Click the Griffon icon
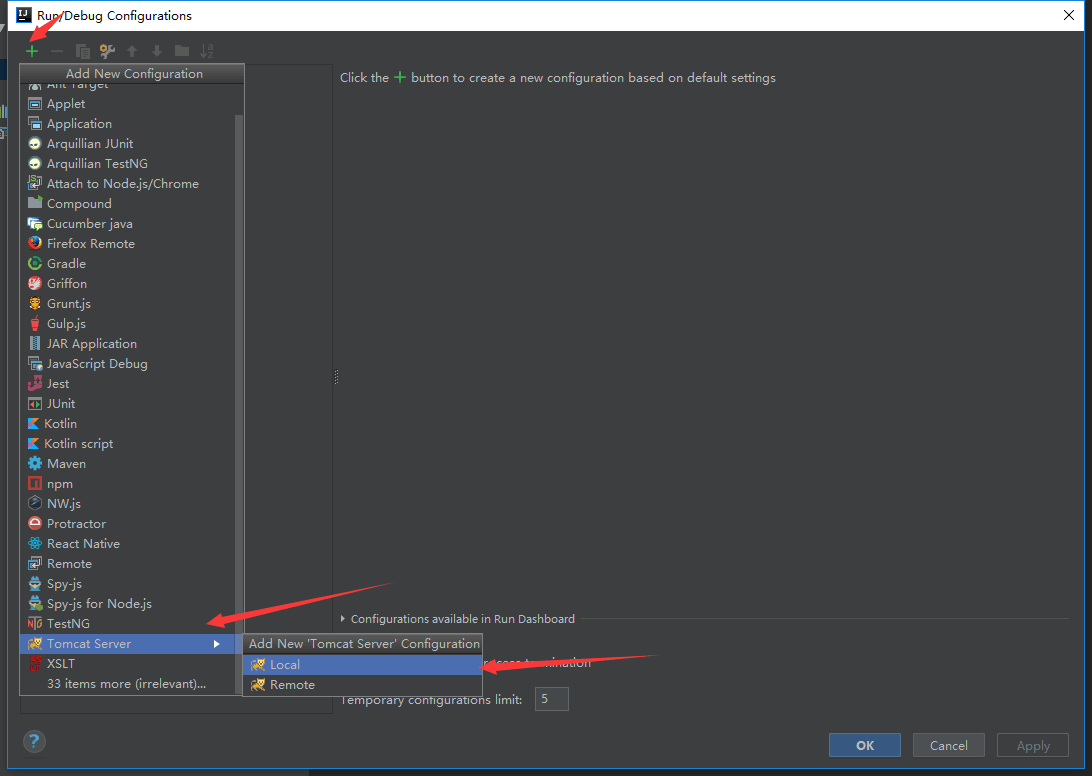Viewport: 1092px width, 776px height. click(x=35, y=284)
